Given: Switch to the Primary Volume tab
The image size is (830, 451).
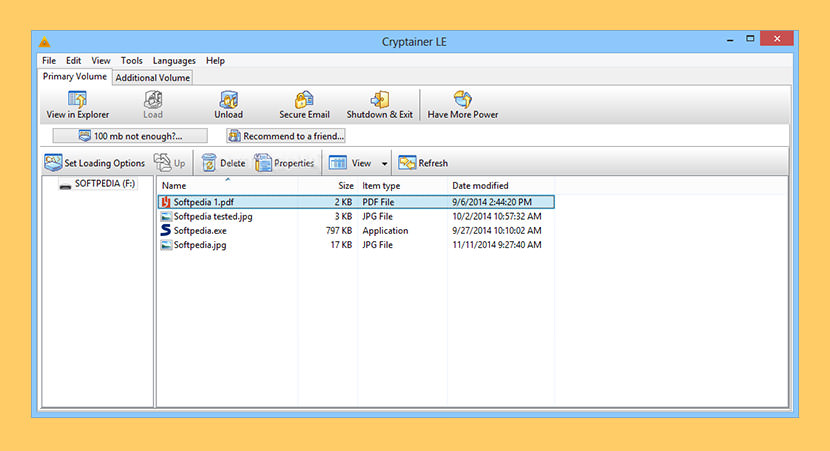Looking at the screenshot, I should (75, 77).
